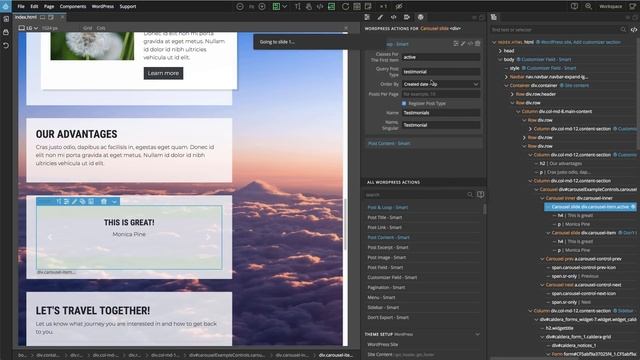Toggle the Grid view button
The height and width of the screenshot is (360, 640).
coord(87,28)
